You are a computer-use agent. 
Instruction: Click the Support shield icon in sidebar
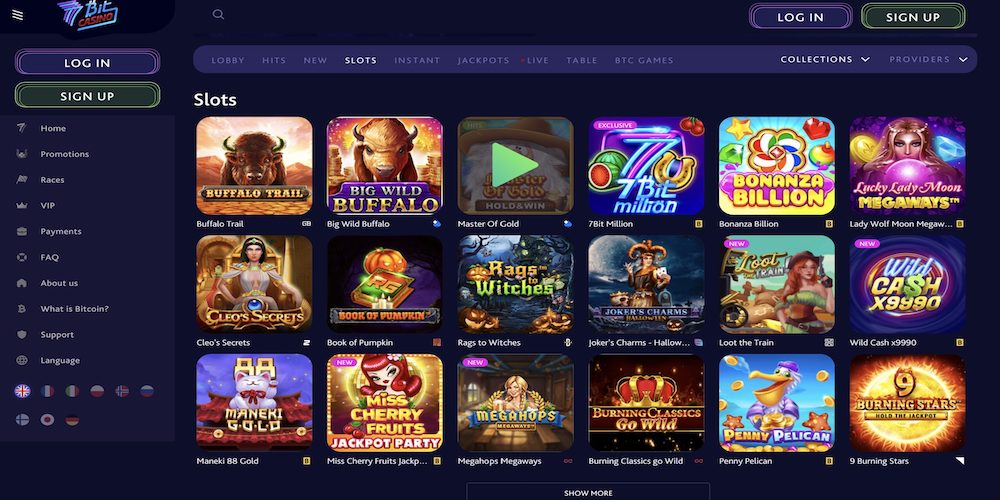click(22, 334)
